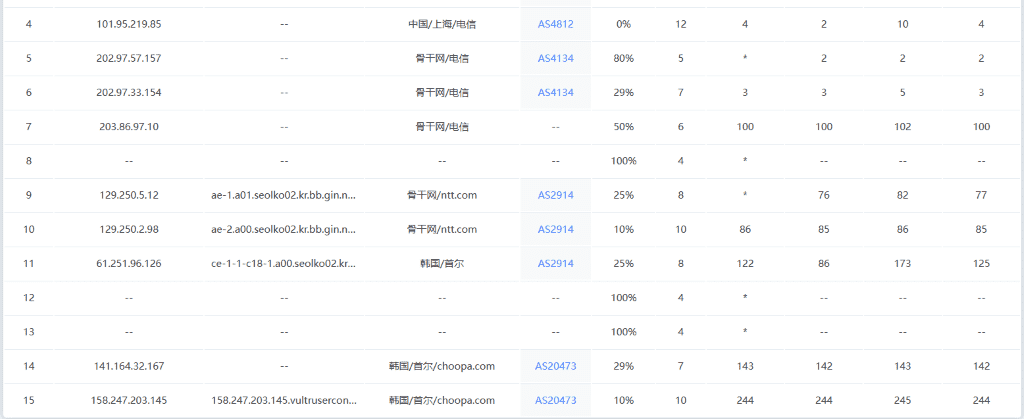Click 29% loss in hop 6 row
1024x419 pixels.
(624, 93)
